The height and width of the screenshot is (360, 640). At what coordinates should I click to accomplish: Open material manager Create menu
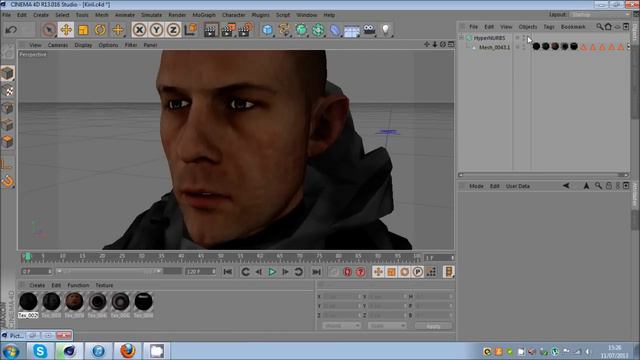click(37, 285)
